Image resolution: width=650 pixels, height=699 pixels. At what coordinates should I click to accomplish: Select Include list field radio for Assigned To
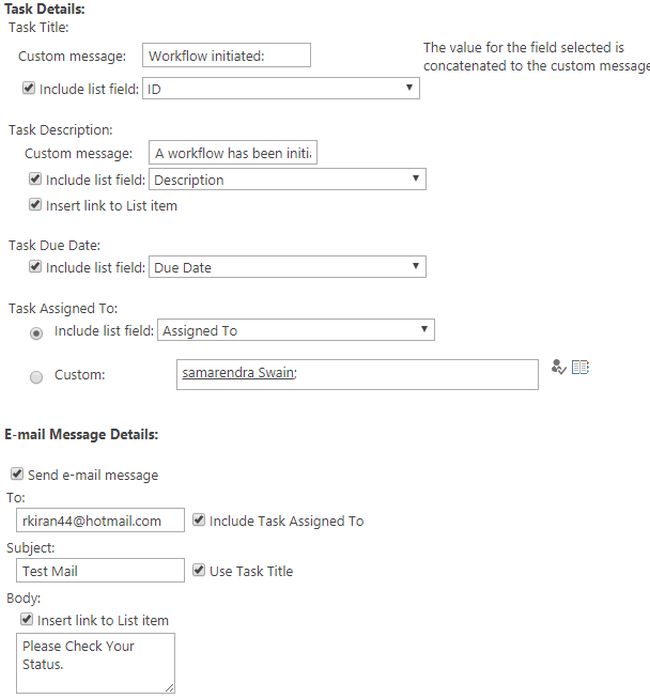tap(37, 331)
